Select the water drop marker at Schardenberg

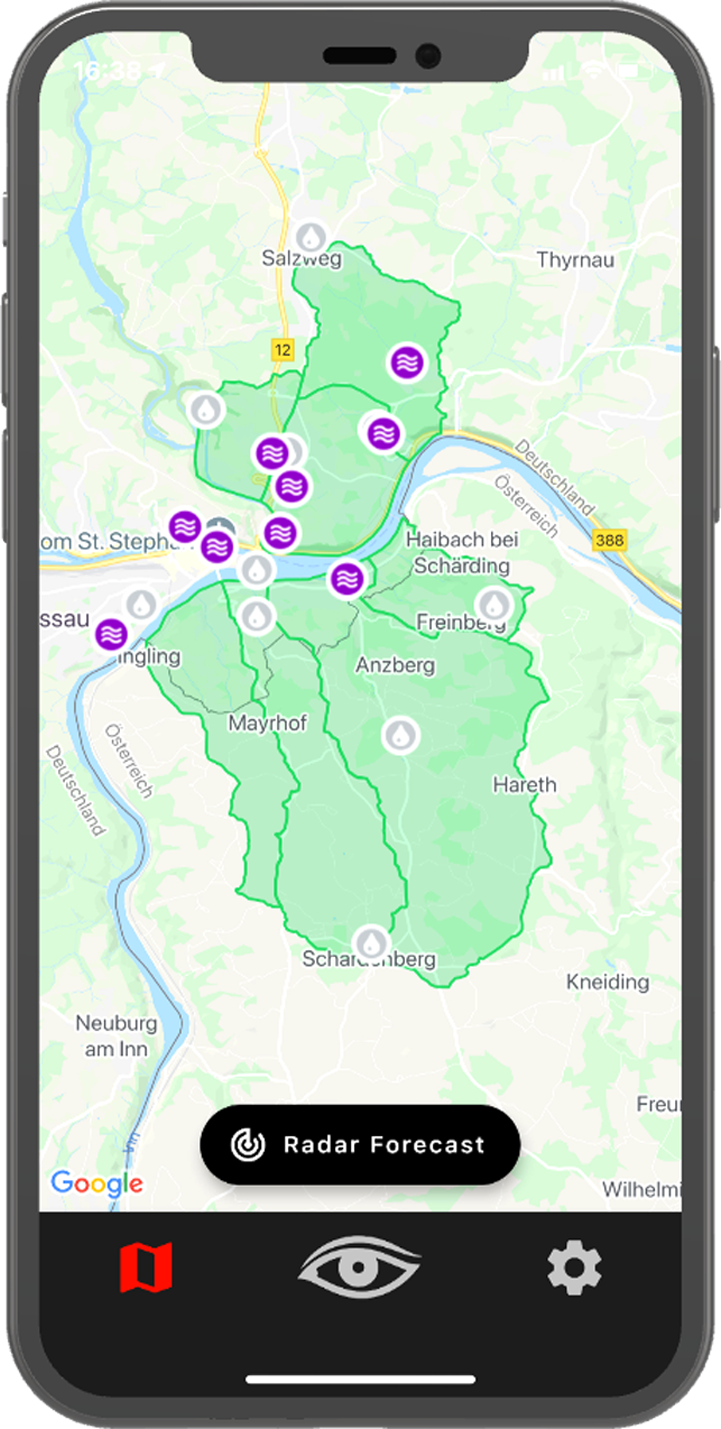point(371,942)
